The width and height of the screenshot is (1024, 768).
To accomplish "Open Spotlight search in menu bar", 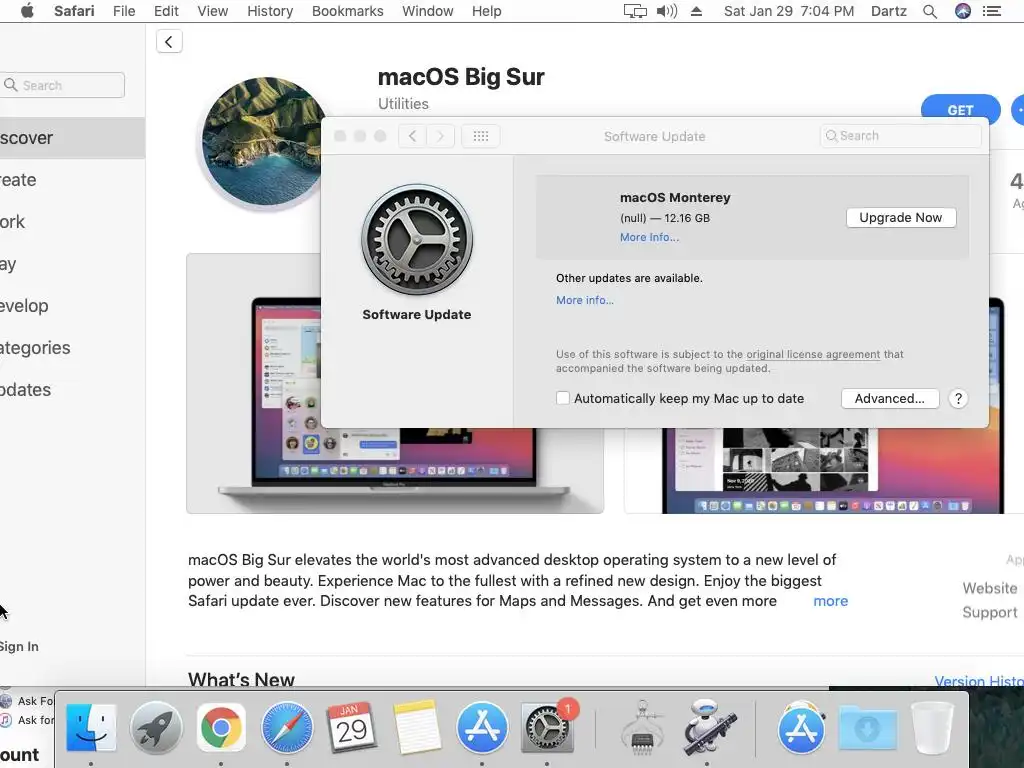I will [930, 11].
